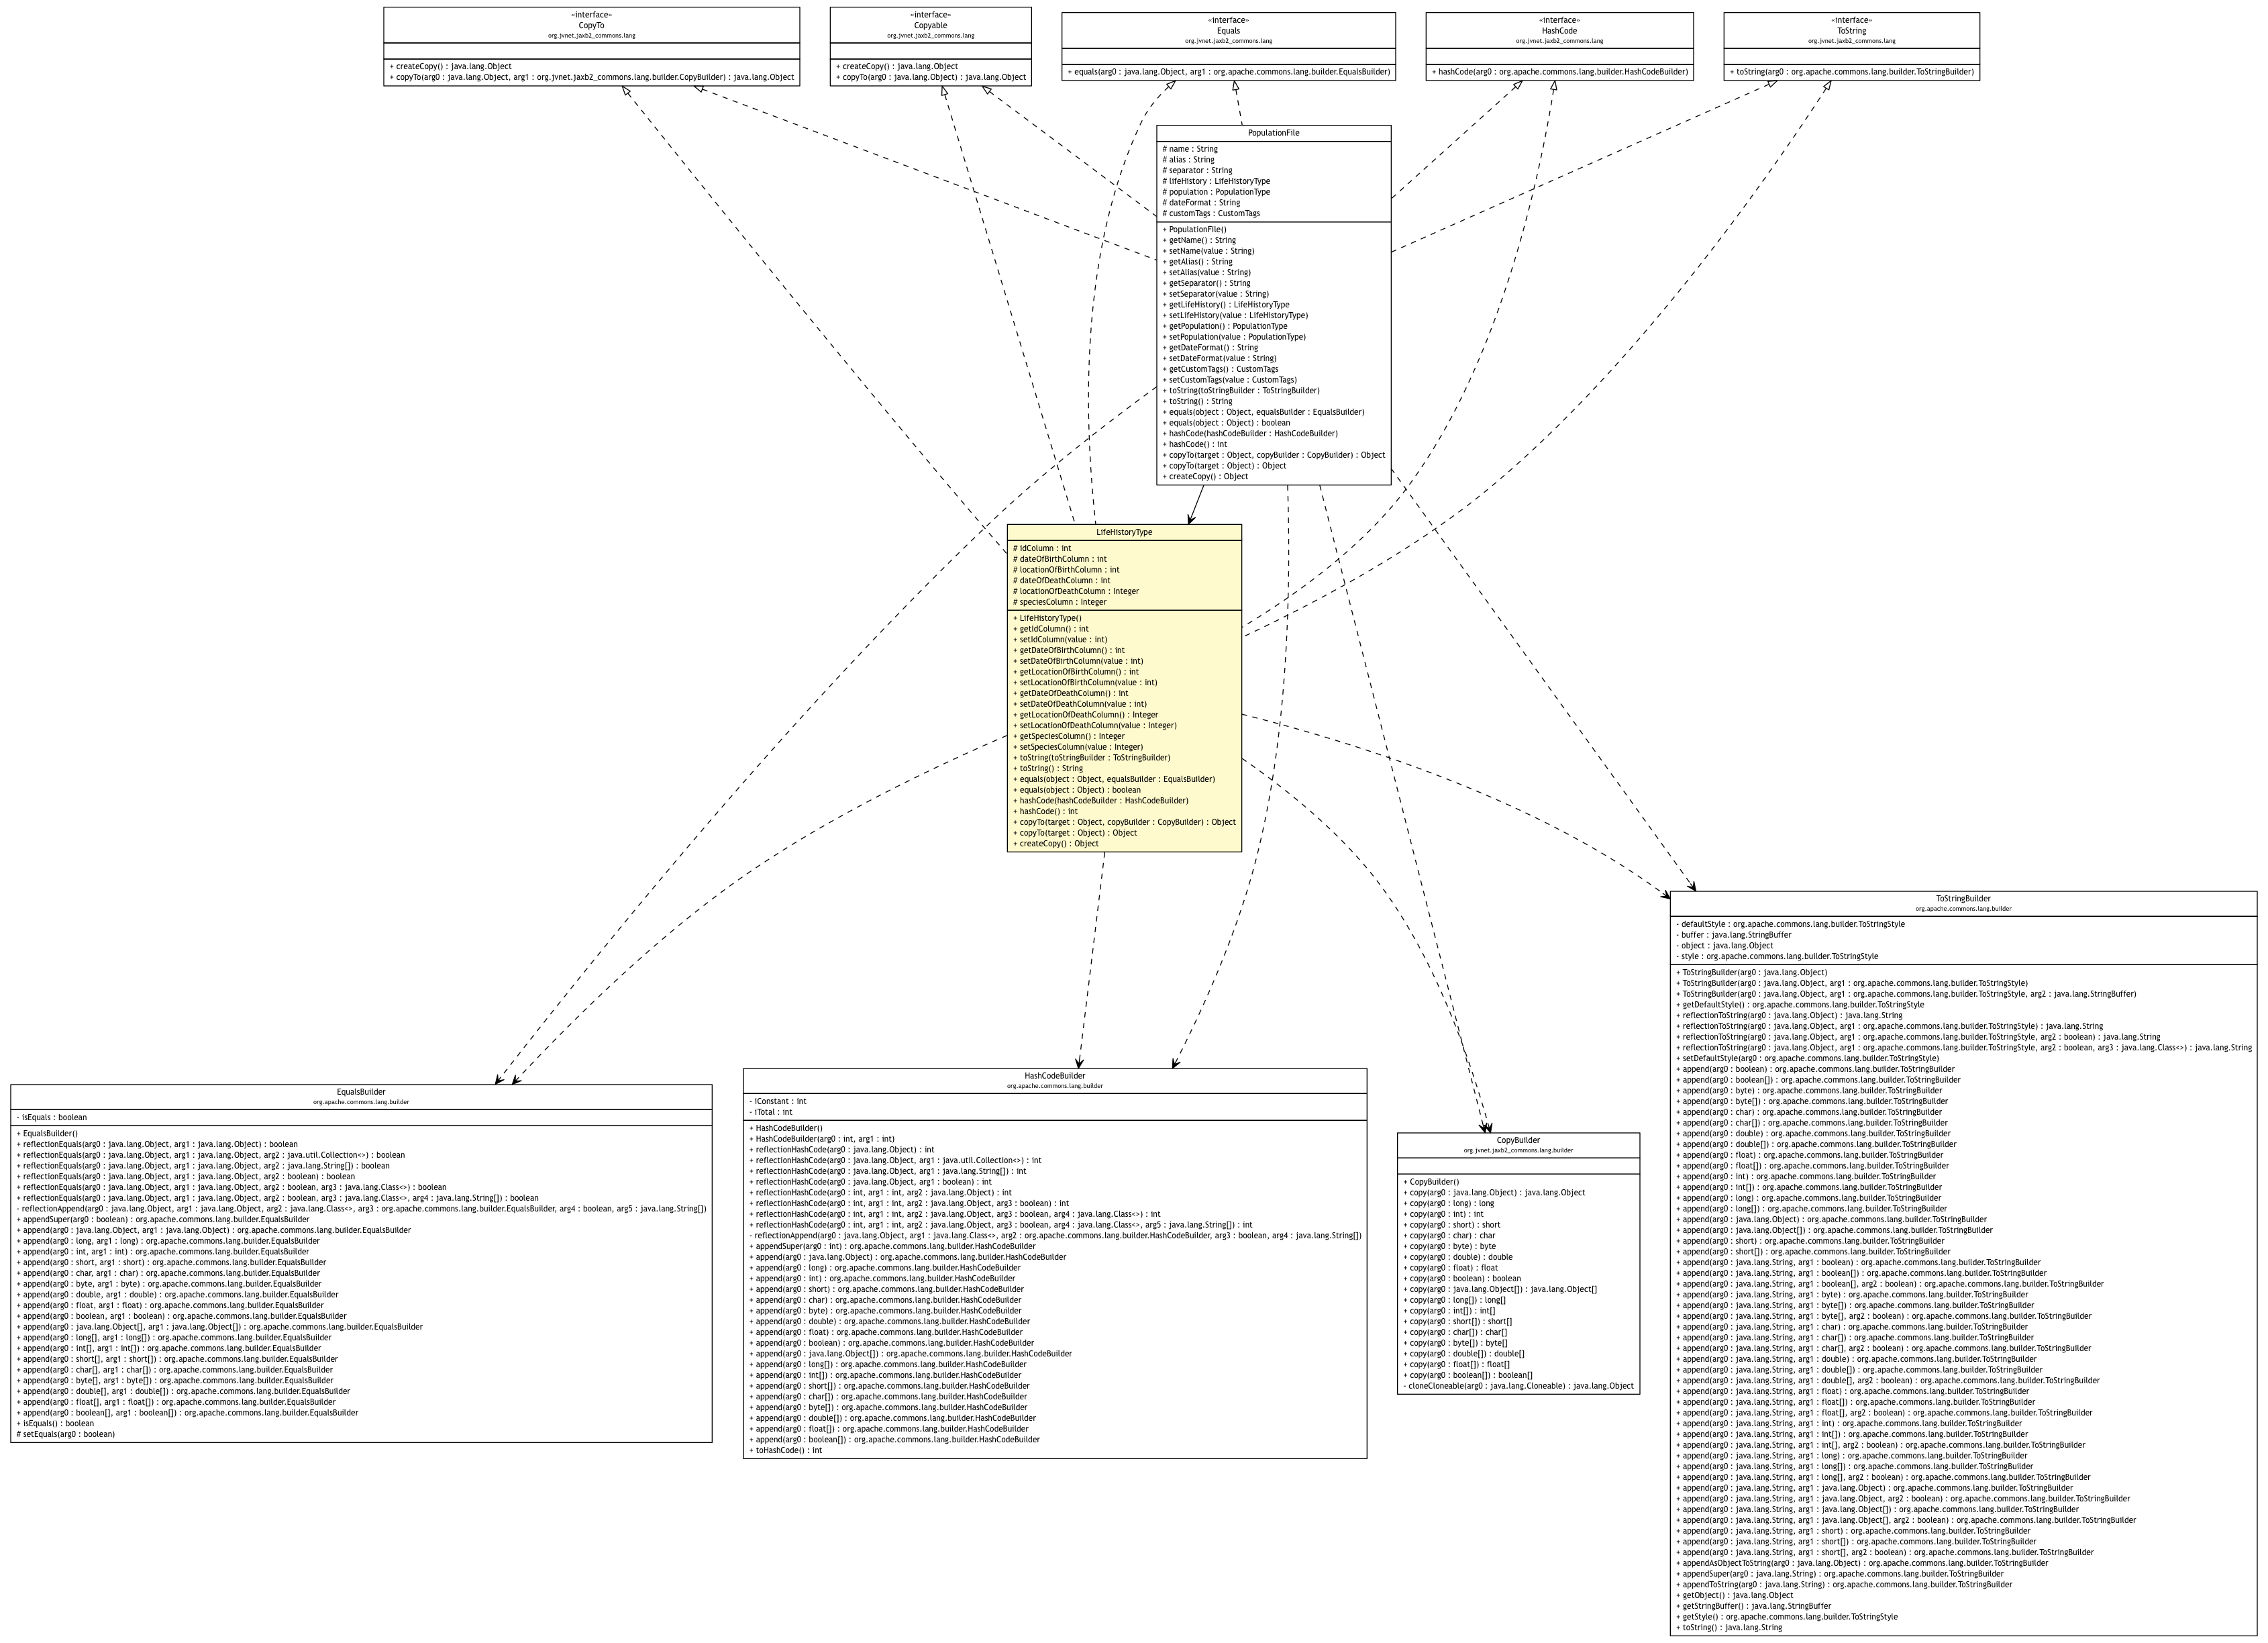
Task: Click '# dateOfDeathColumn : int' field
Action: point(1061,581)
